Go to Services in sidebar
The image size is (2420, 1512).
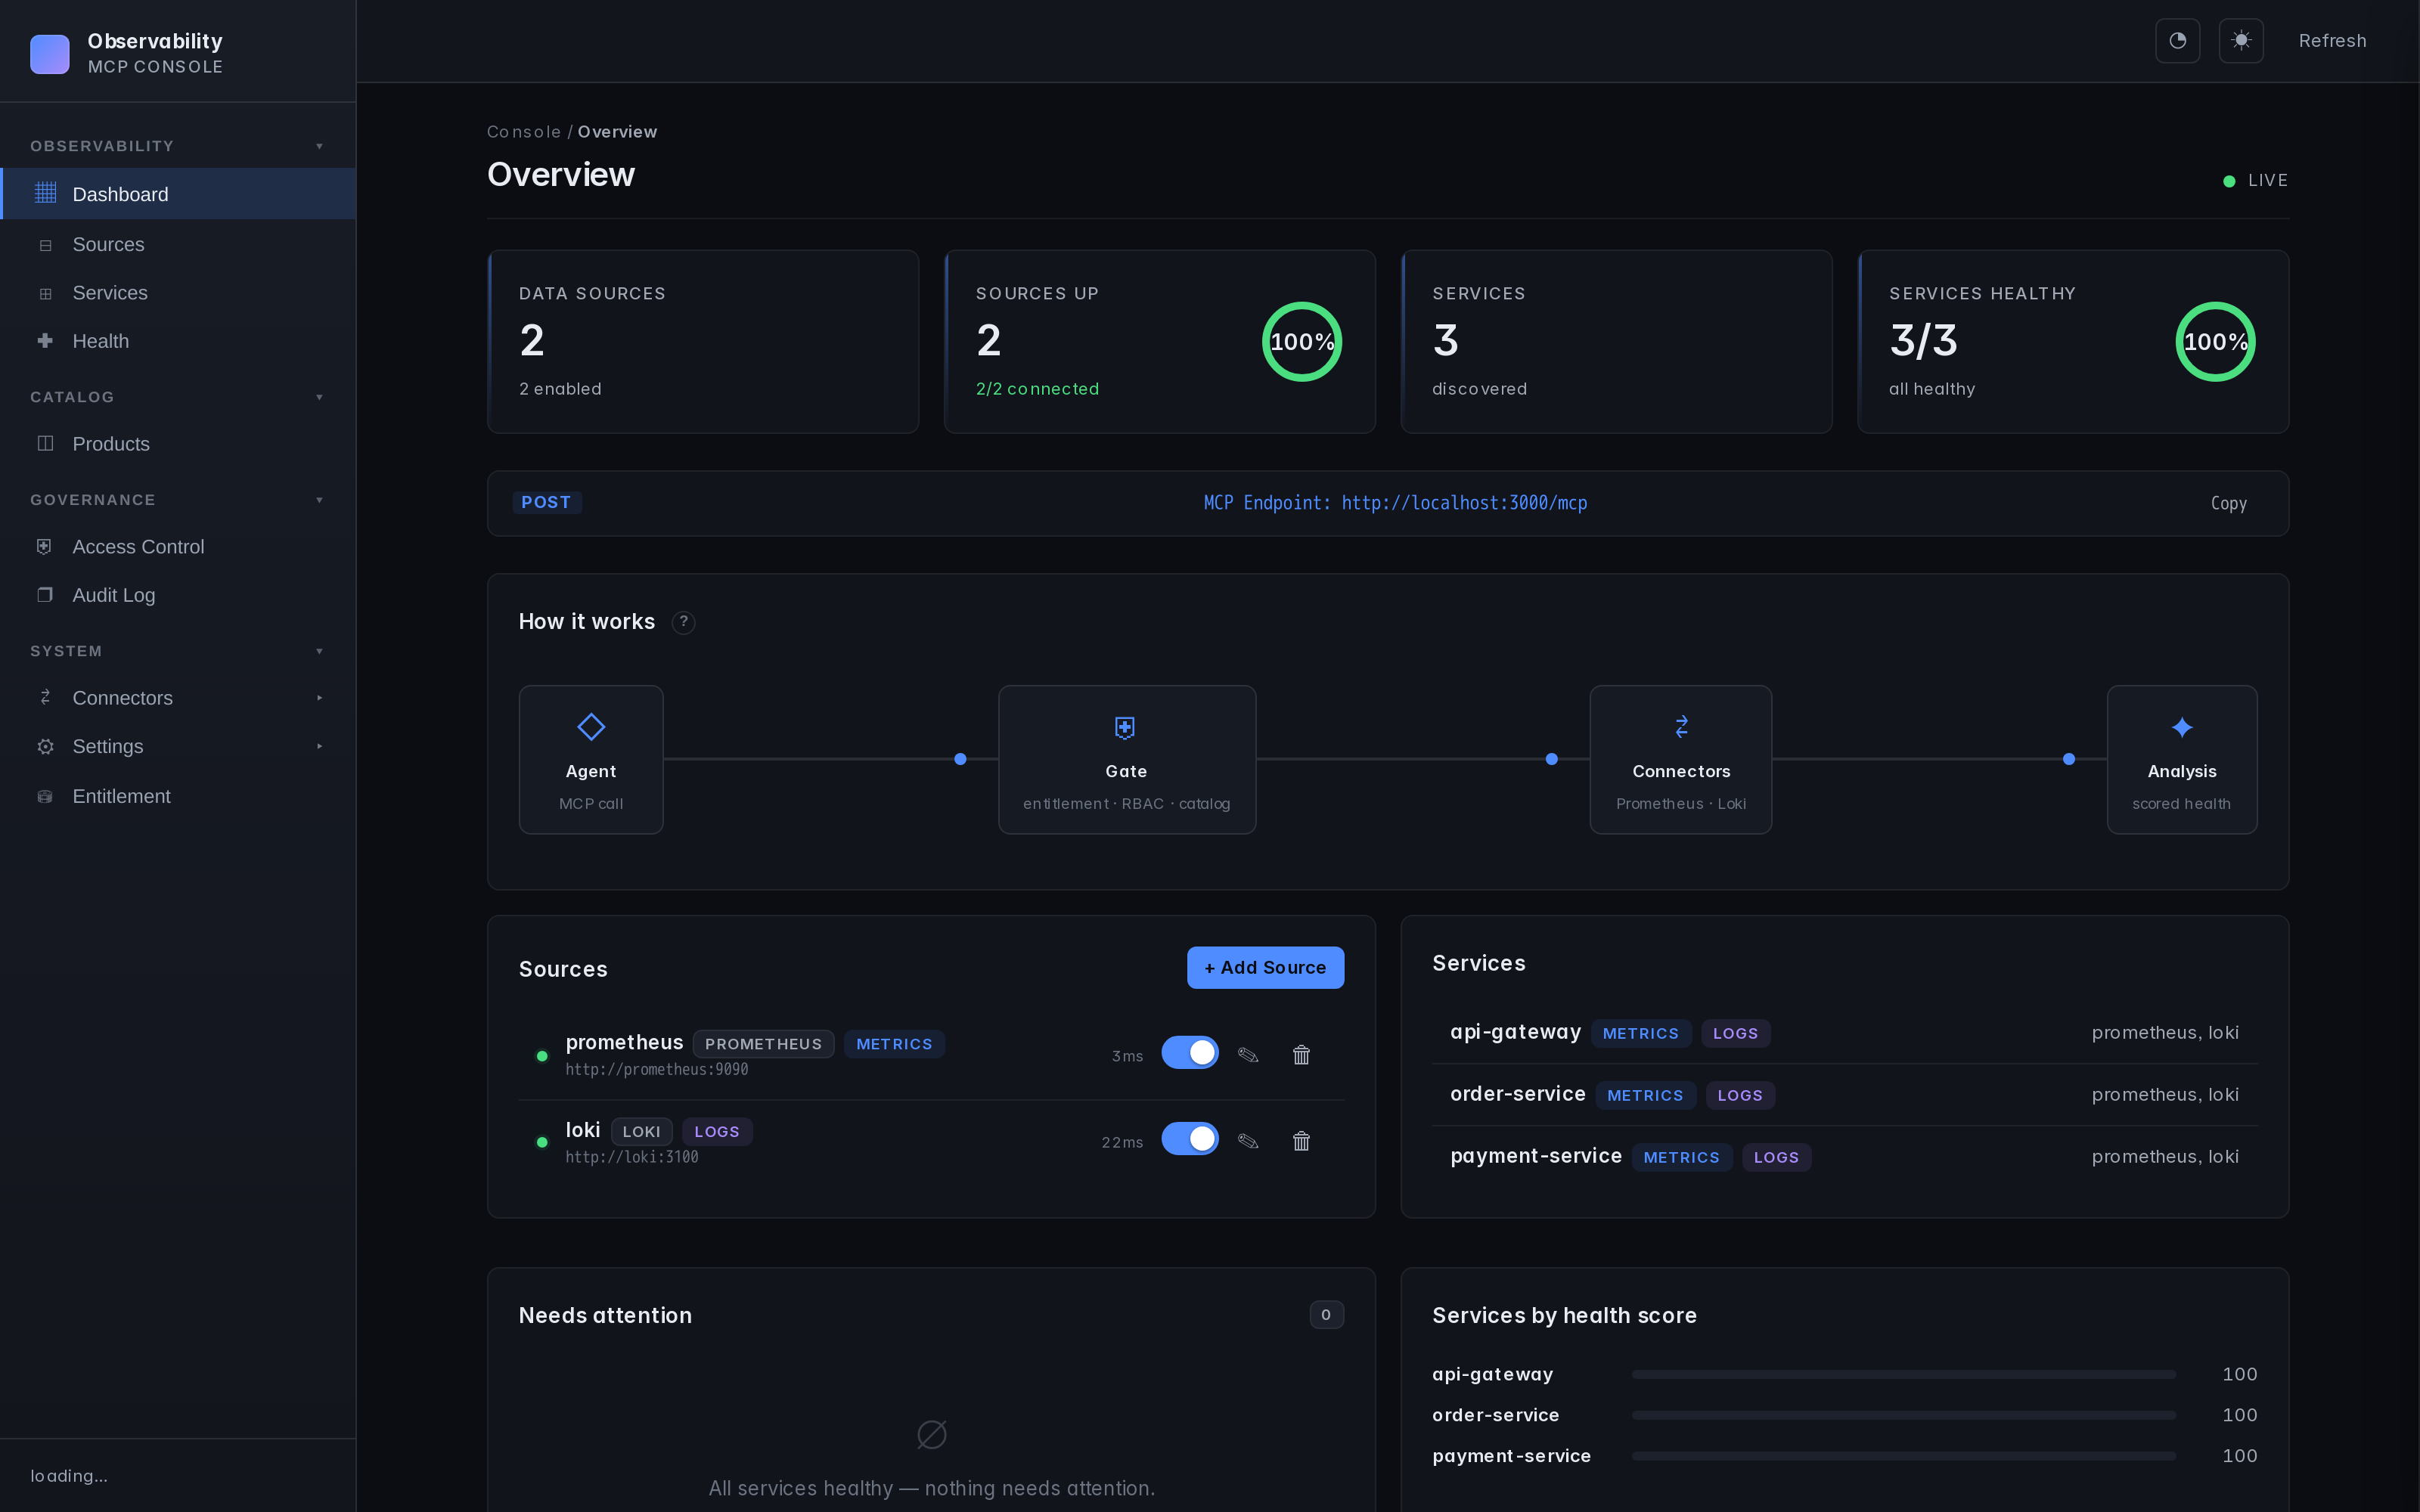(x=178, y=293)
